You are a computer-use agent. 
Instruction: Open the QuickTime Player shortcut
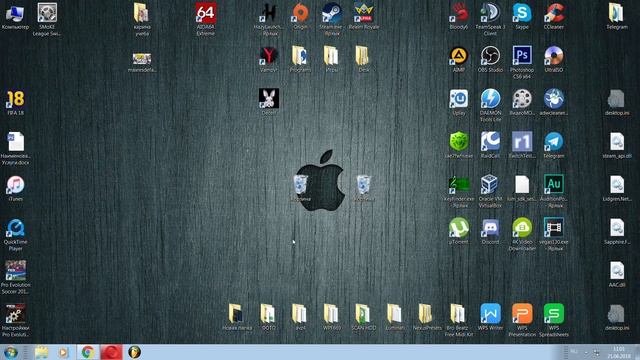click(16, 228)
